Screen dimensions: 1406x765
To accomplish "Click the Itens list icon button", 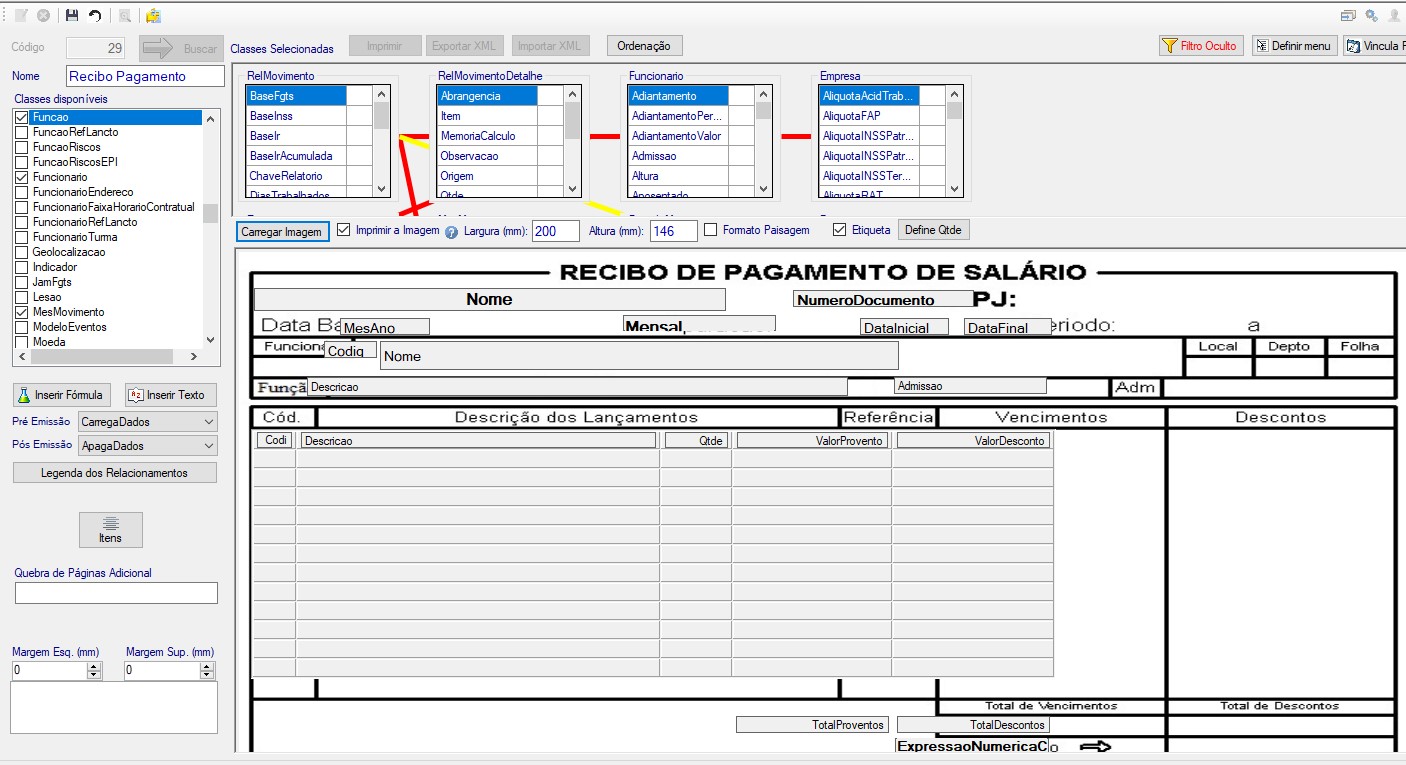I will pos(111,530).
